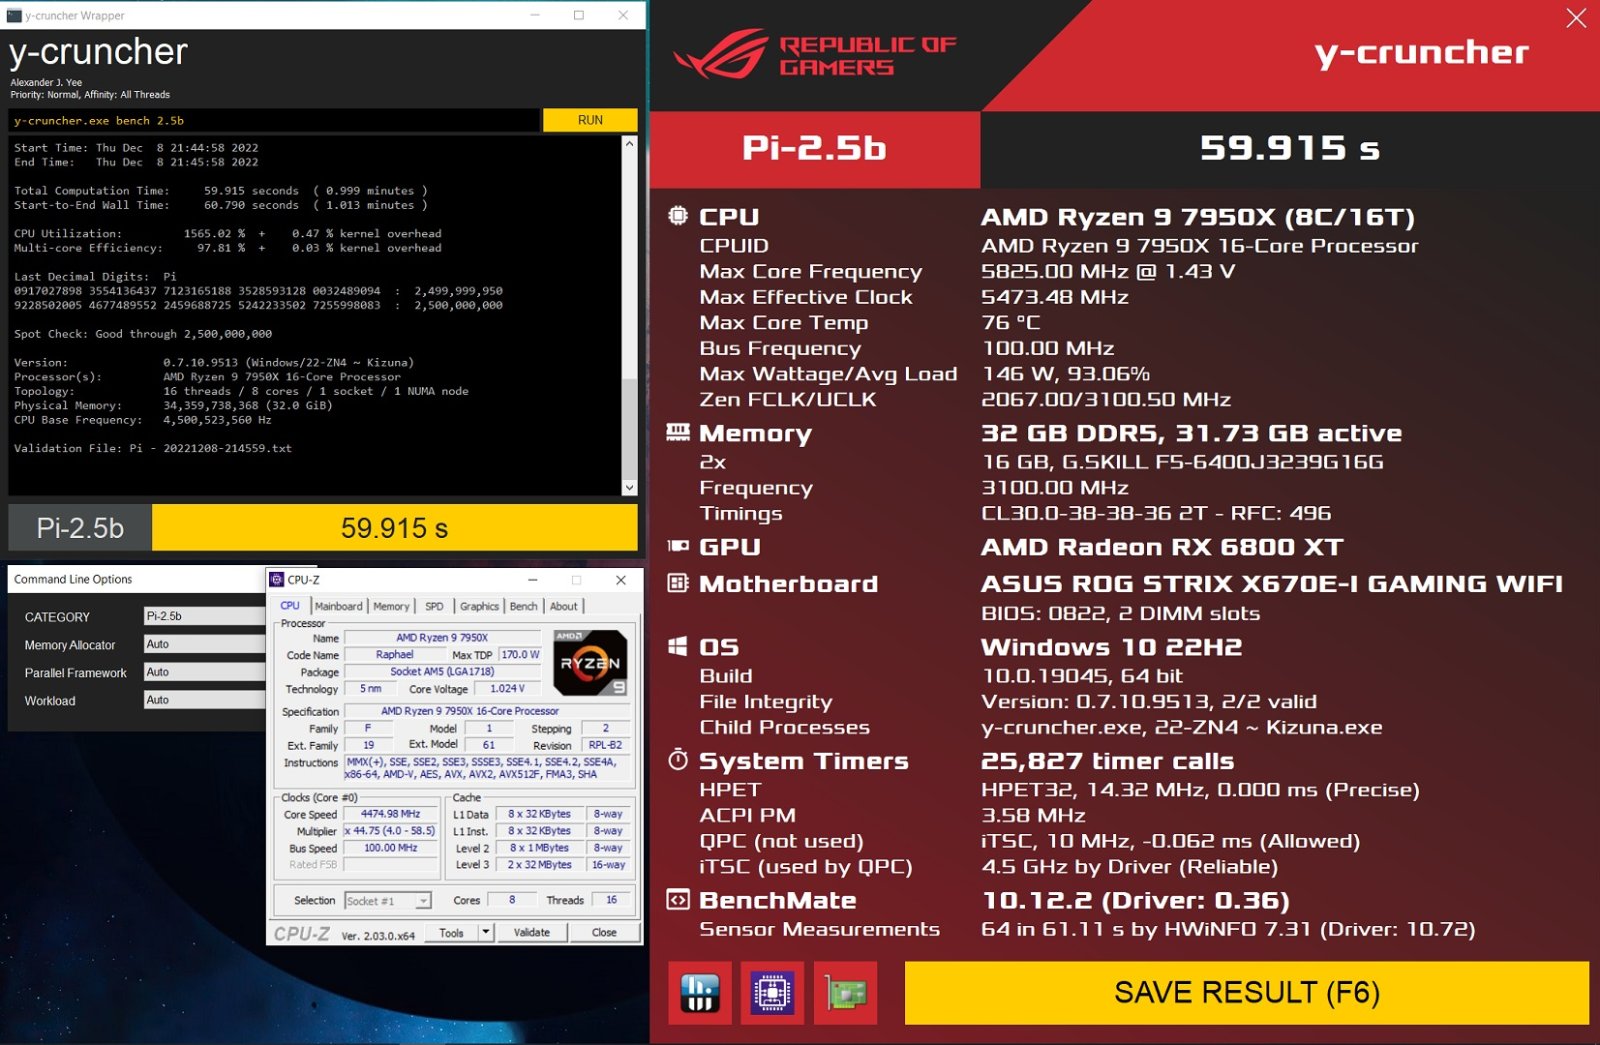1600x1045 pixels.
Task: Click the Motherboard section icon
Action: (678, 583)
